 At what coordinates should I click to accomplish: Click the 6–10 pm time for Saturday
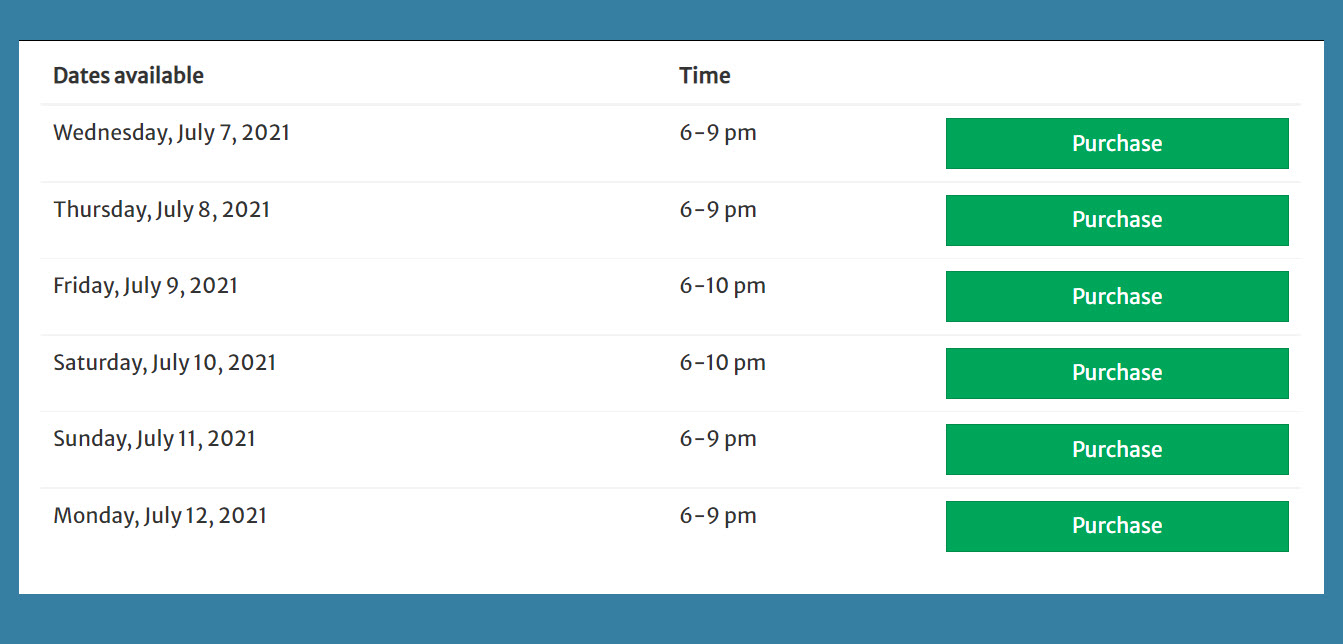coord(723,363)
